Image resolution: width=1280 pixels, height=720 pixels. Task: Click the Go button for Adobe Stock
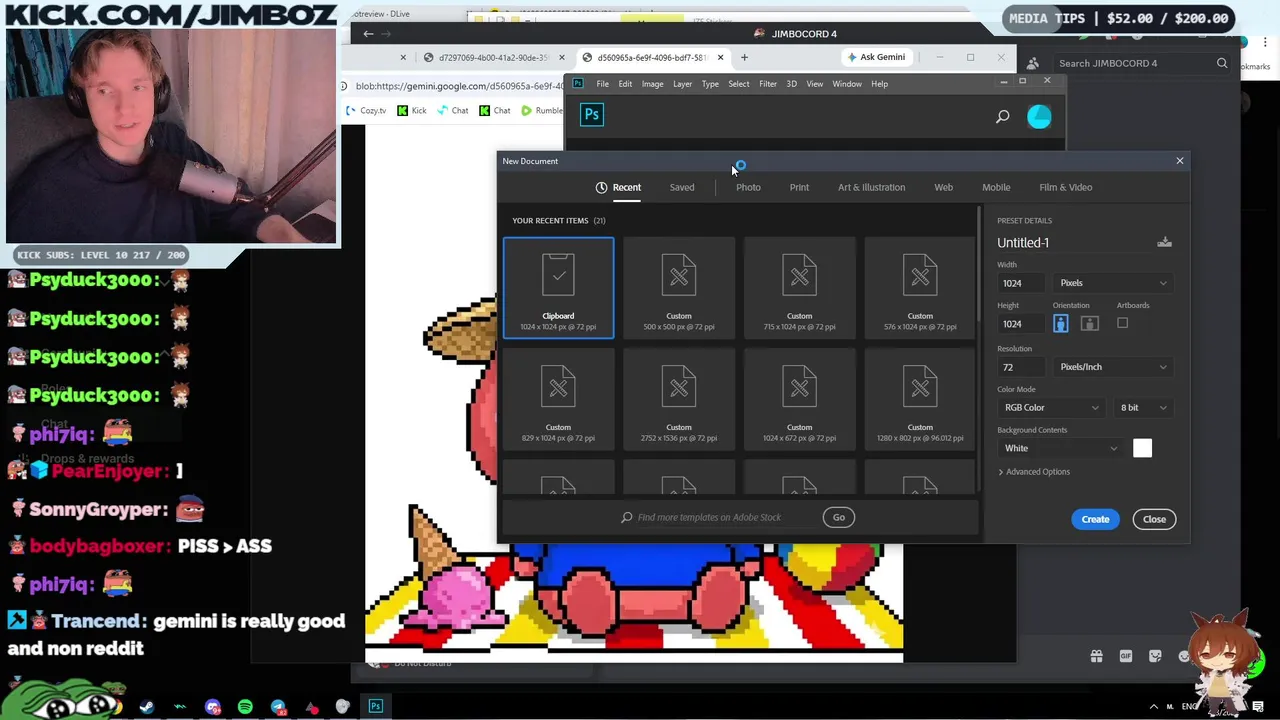[x=839, y=517]
